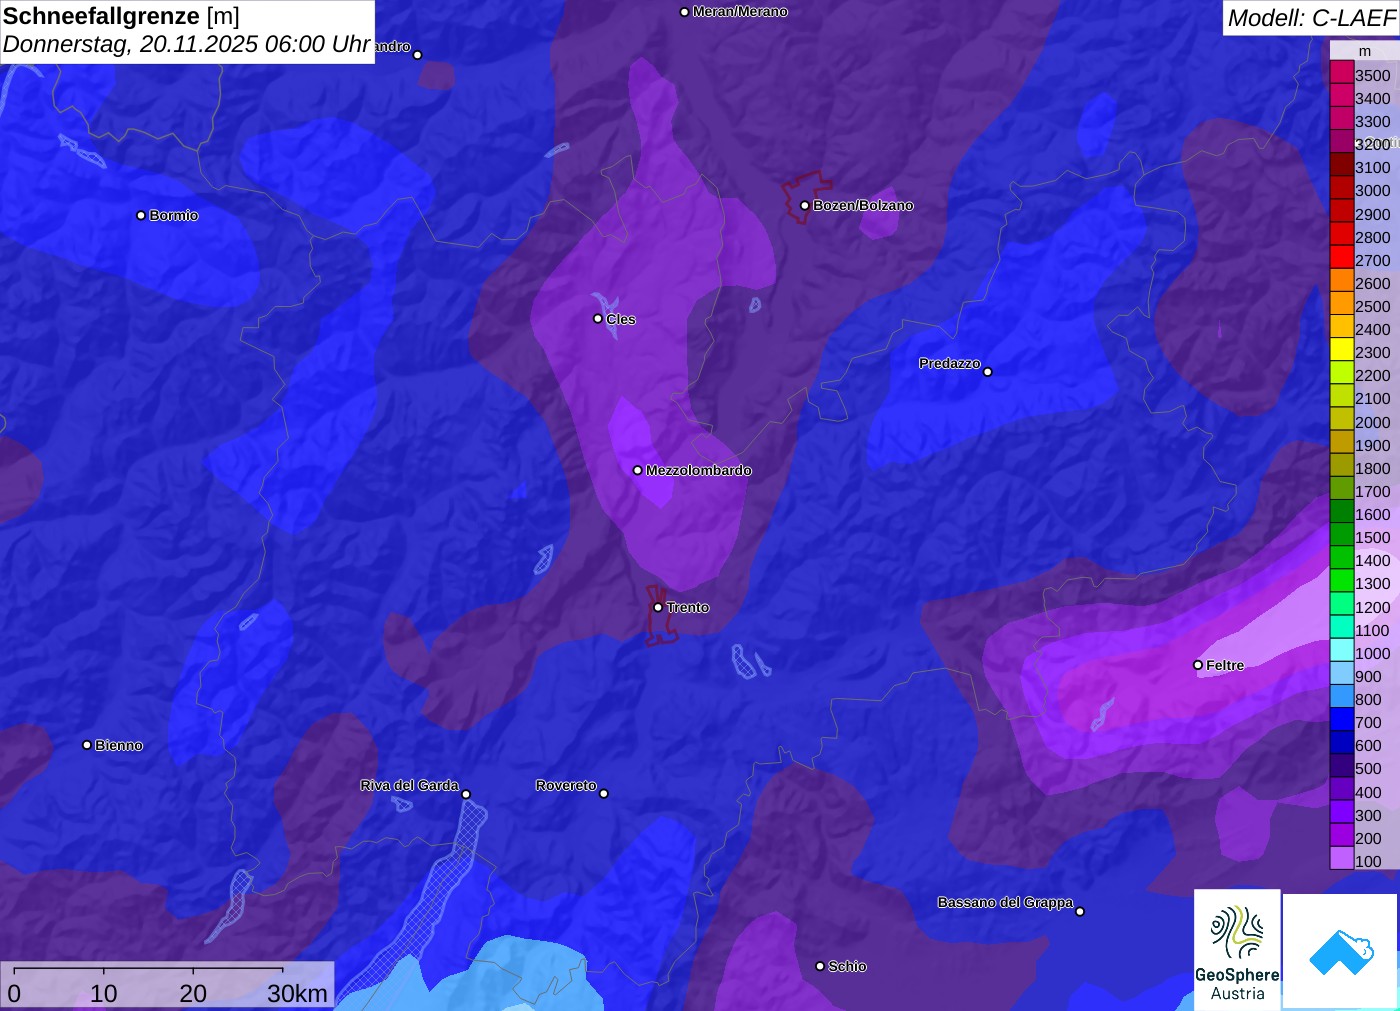The width and height of the screenshot is (1400, 1011).
Task: Click the Mezzolombardo marker dot
Action: pyautogui.click(x=637, y=470)
